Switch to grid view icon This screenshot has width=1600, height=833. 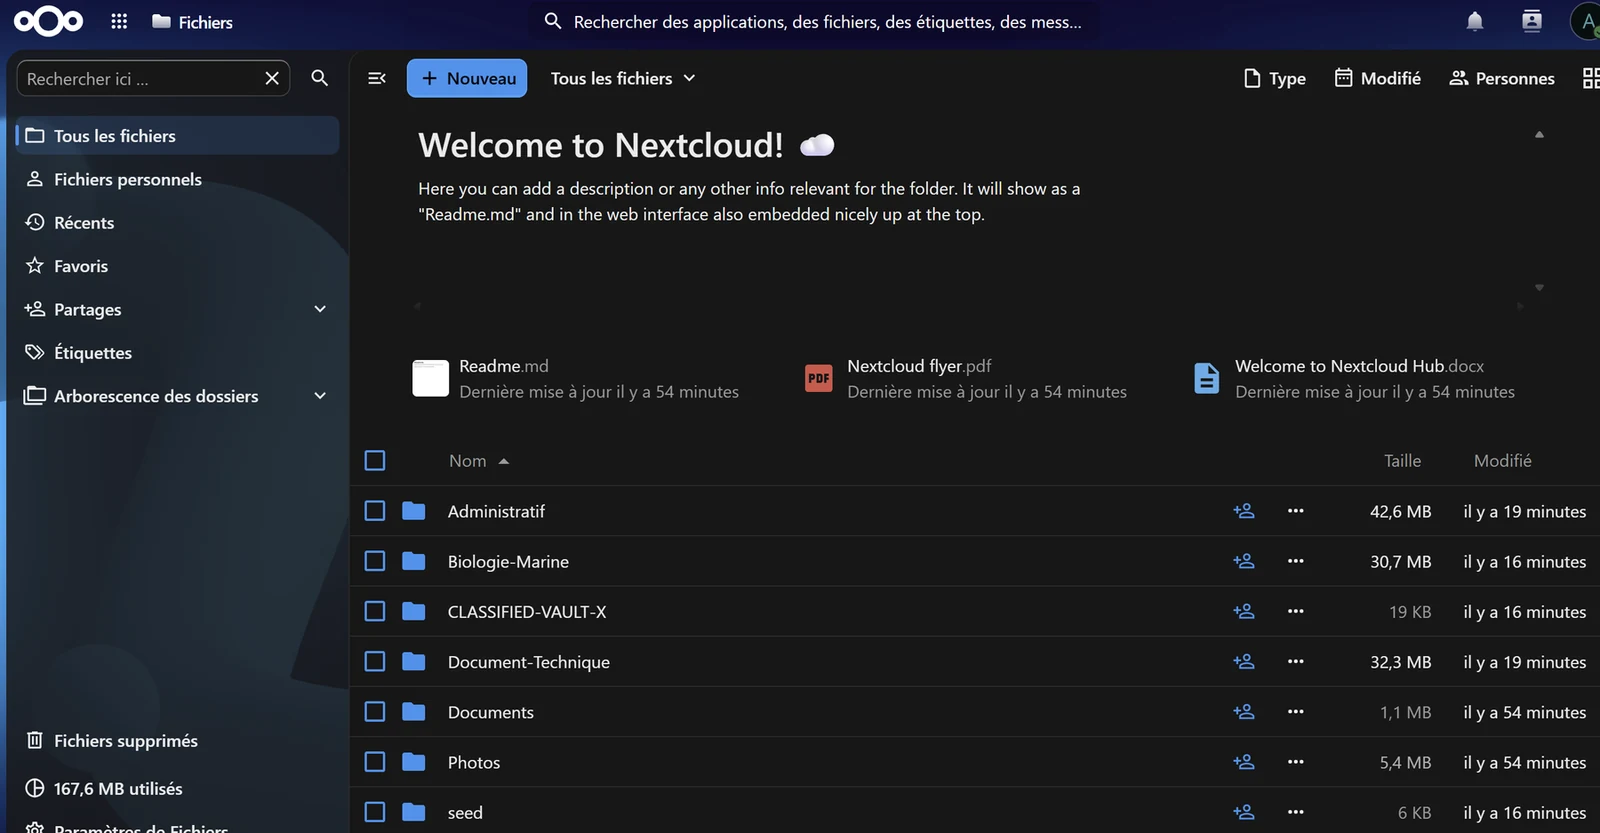click(x=1590, y=78)
